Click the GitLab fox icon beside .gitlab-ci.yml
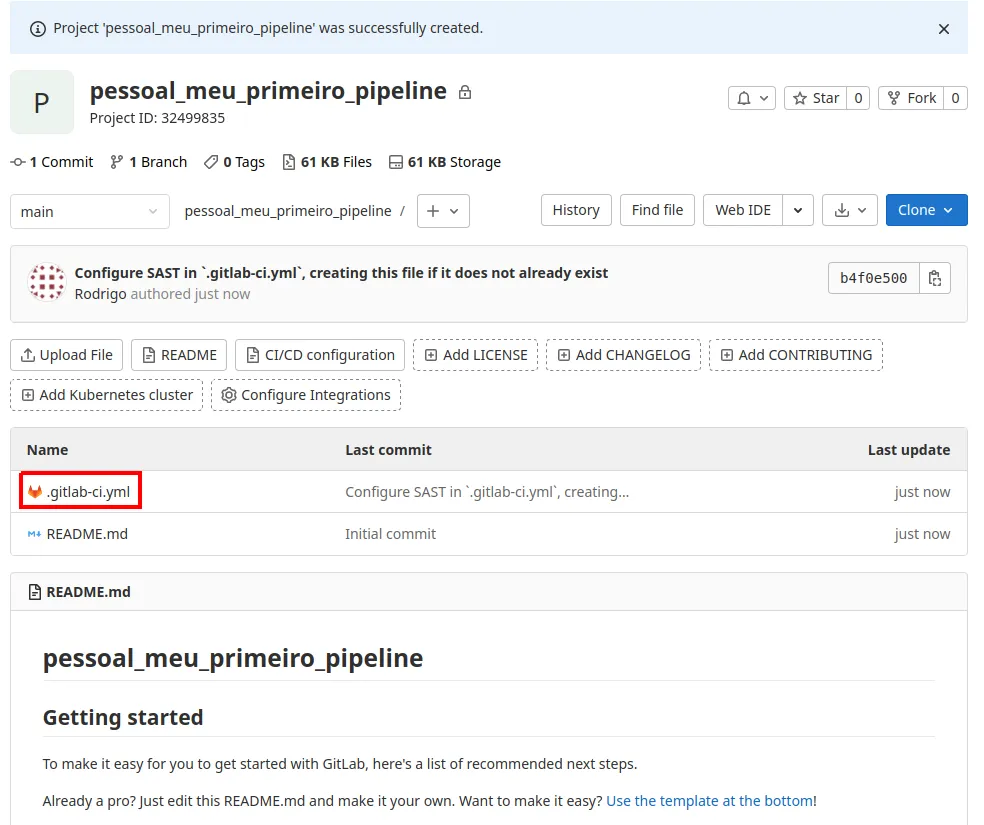This screenshot has height=825, width=984. tap(35, 492)
